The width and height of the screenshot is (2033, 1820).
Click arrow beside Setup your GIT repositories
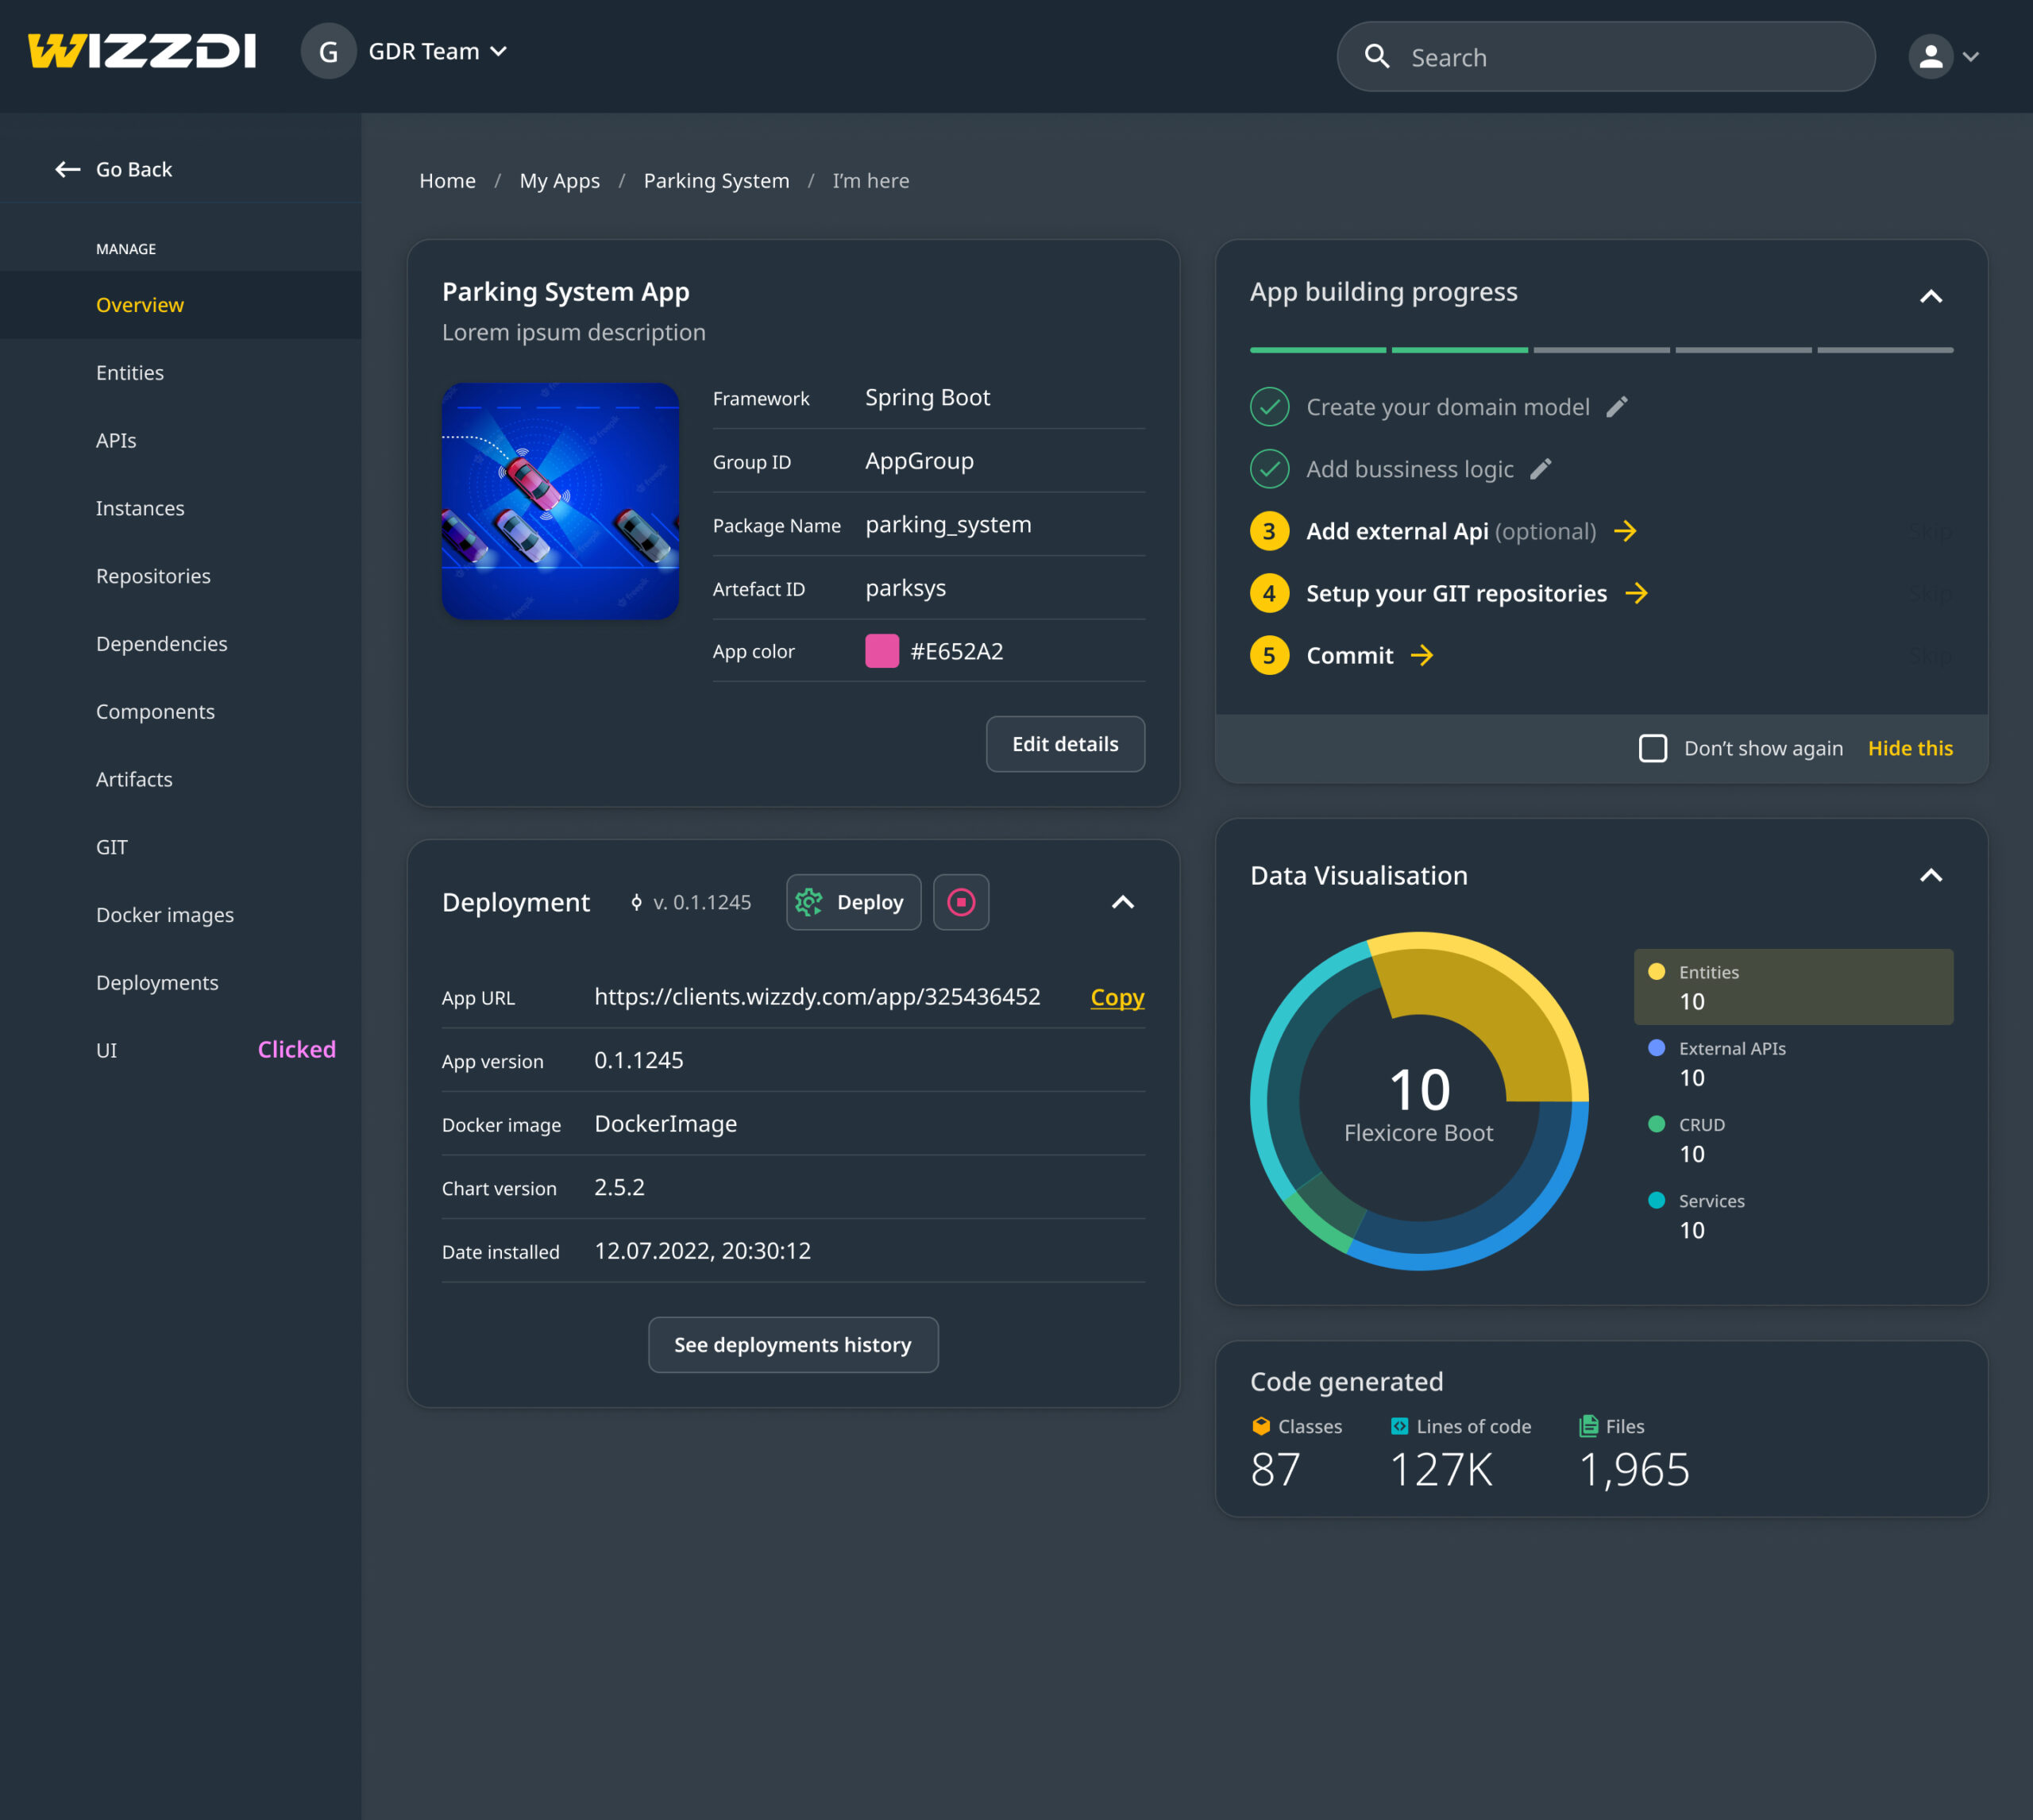point(1636,593)
